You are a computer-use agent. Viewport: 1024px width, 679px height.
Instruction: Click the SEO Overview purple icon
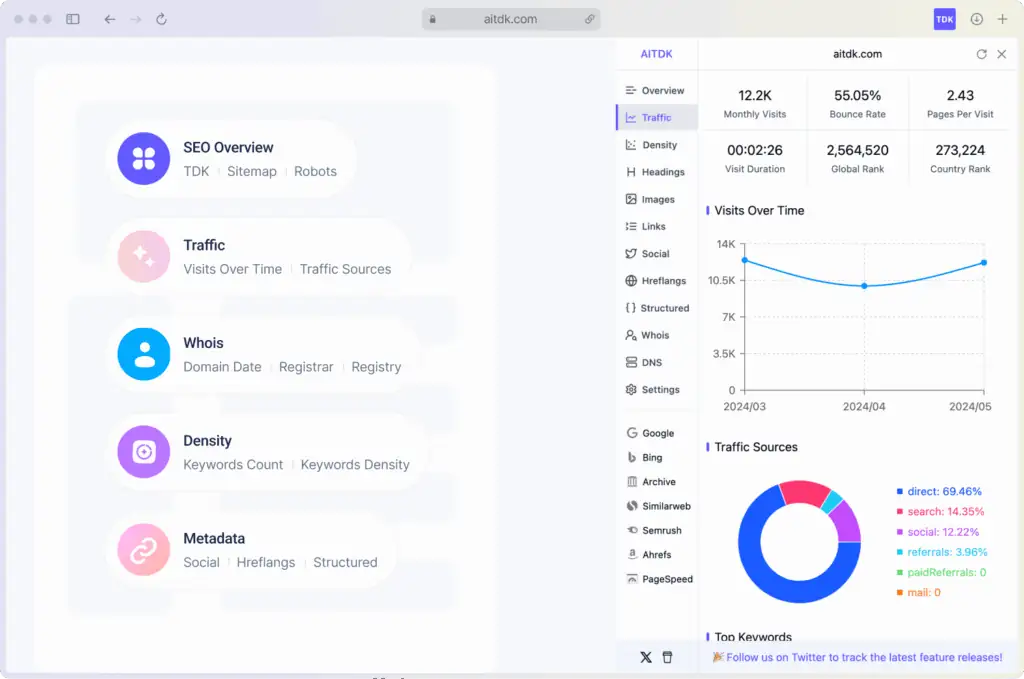pyautogui.click(x=144, y=159)
